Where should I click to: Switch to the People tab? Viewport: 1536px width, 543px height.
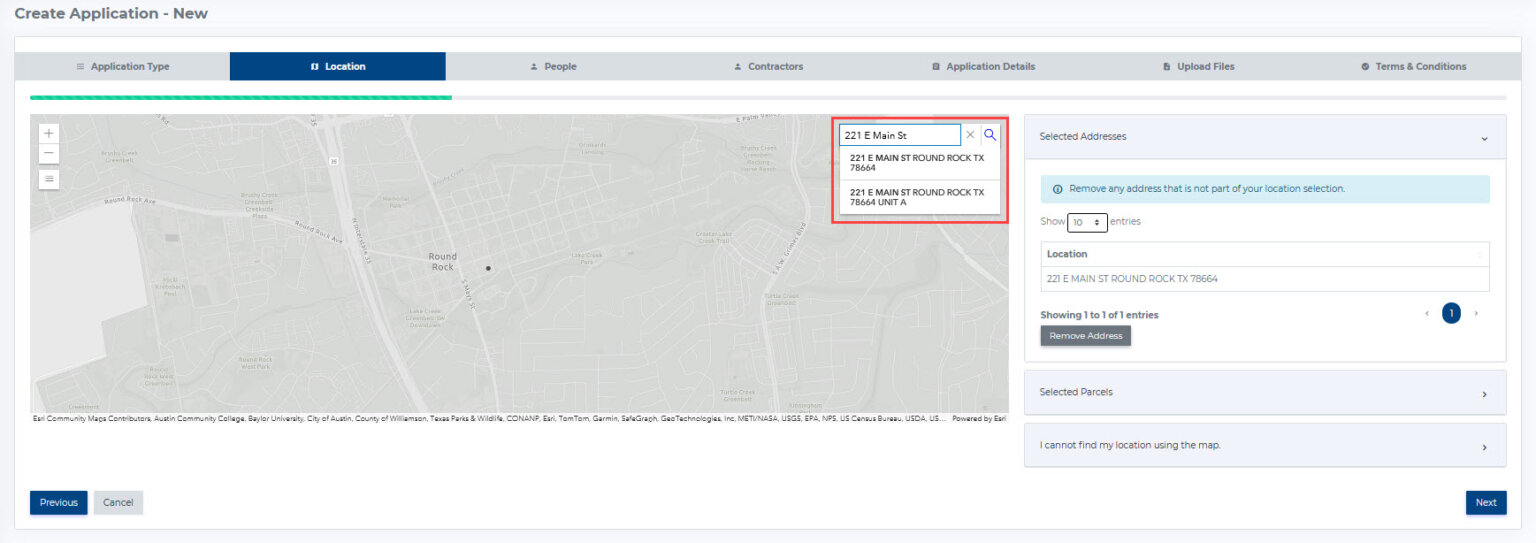553,67
